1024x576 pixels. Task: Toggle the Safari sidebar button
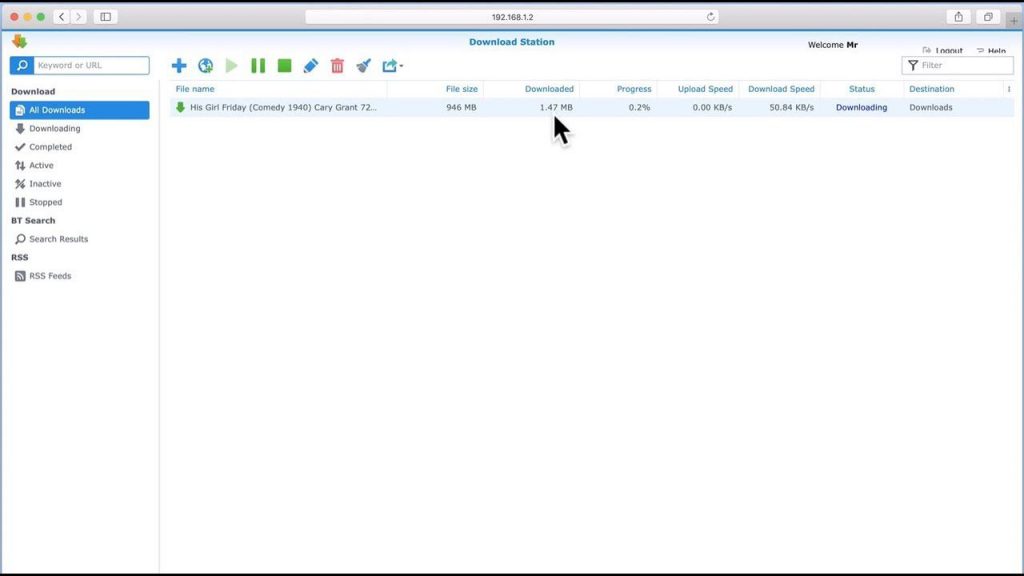[x=105, y=16]
